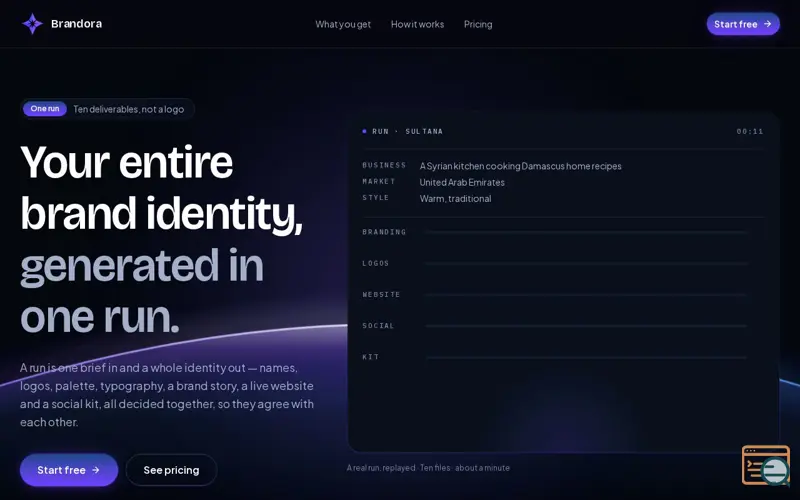The image size is (800, 500).
Task: Open the What you get section
Action: point(343,24)
